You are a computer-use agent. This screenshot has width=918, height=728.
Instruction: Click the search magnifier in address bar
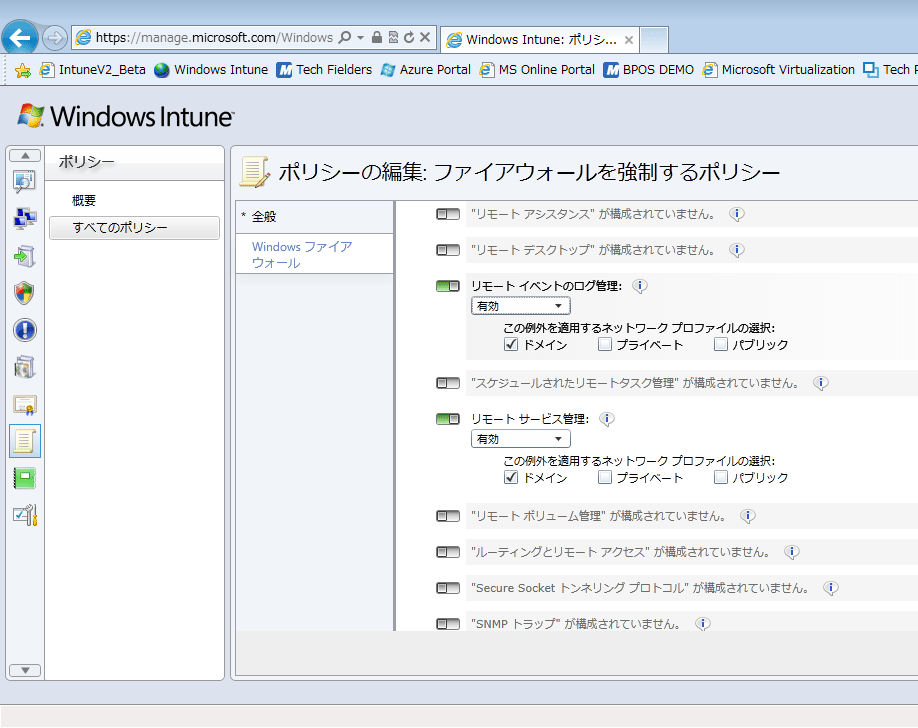[345, 37]
